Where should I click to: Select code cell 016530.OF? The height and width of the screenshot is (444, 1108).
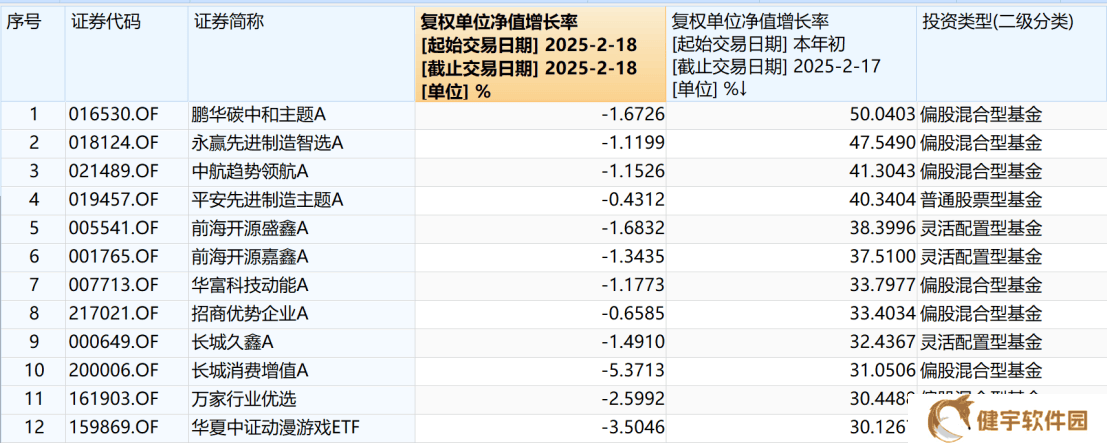pos(114,115)
